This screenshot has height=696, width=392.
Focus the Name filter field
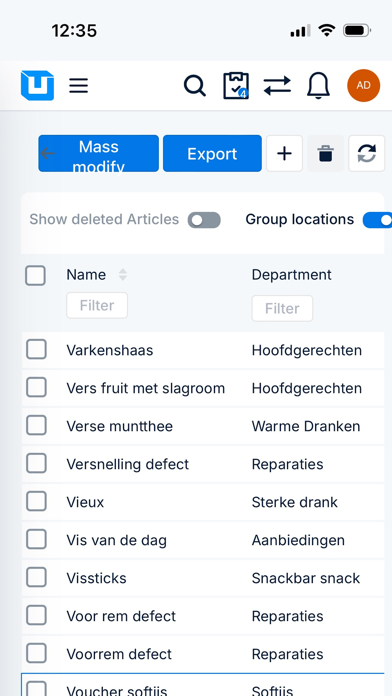(x=97, y=305)
